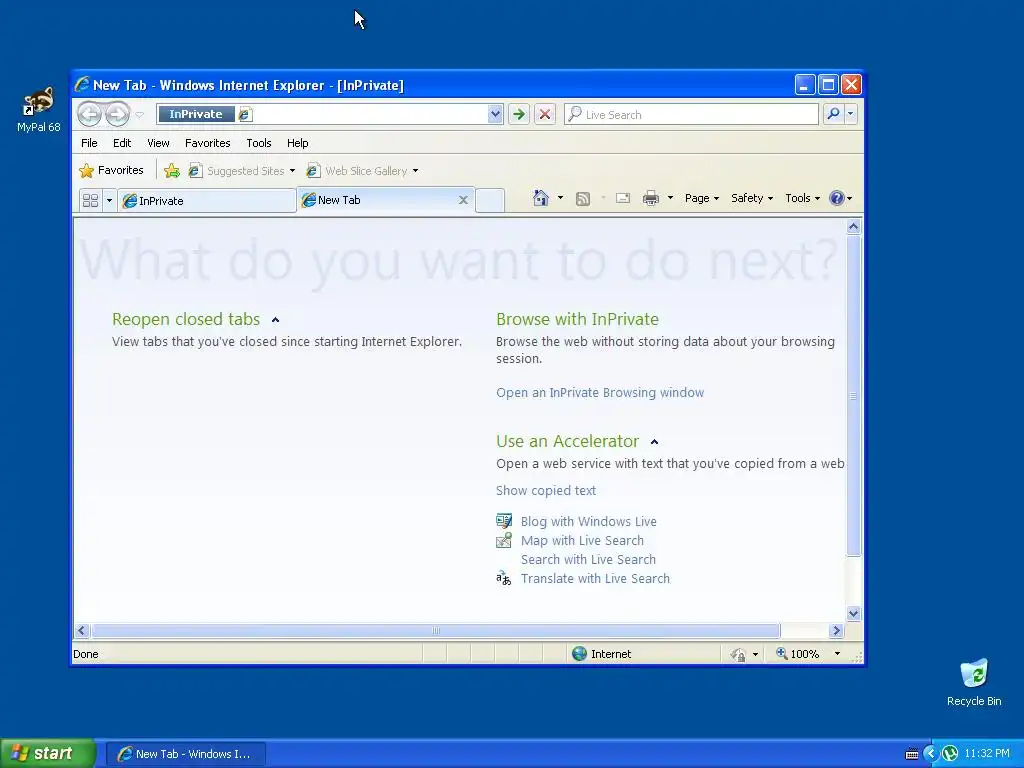
Task: Open Suggested Sites in favorites bar
Action: click(242, 171)
